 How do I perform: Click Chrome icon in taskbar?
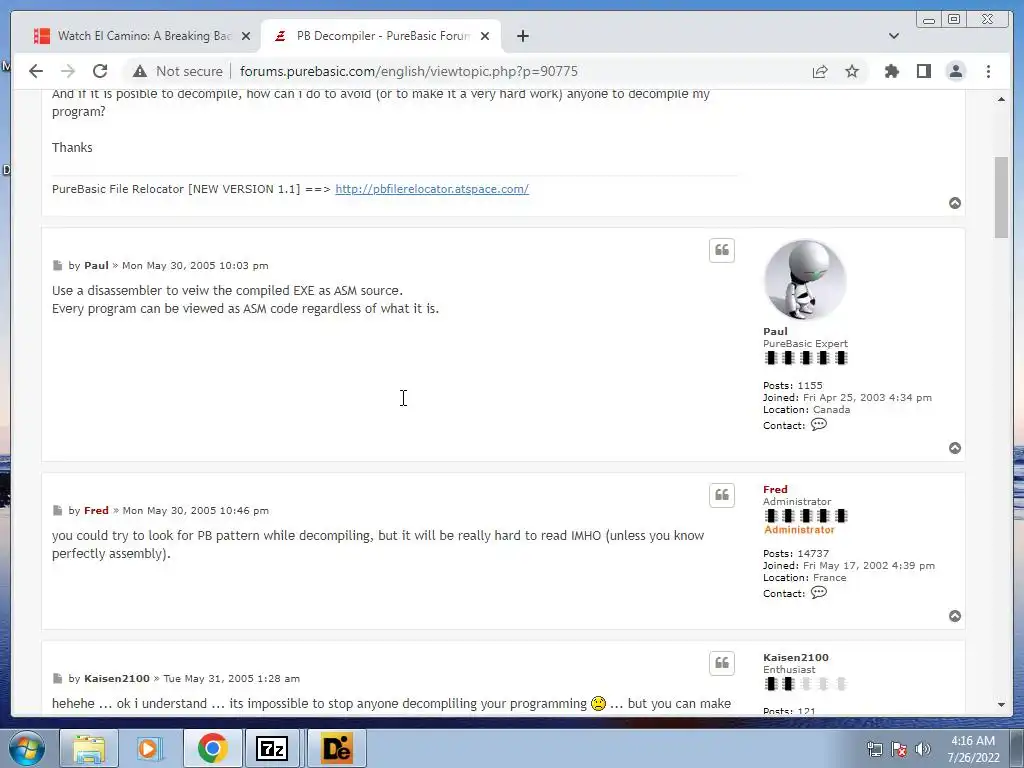point(212,748)
